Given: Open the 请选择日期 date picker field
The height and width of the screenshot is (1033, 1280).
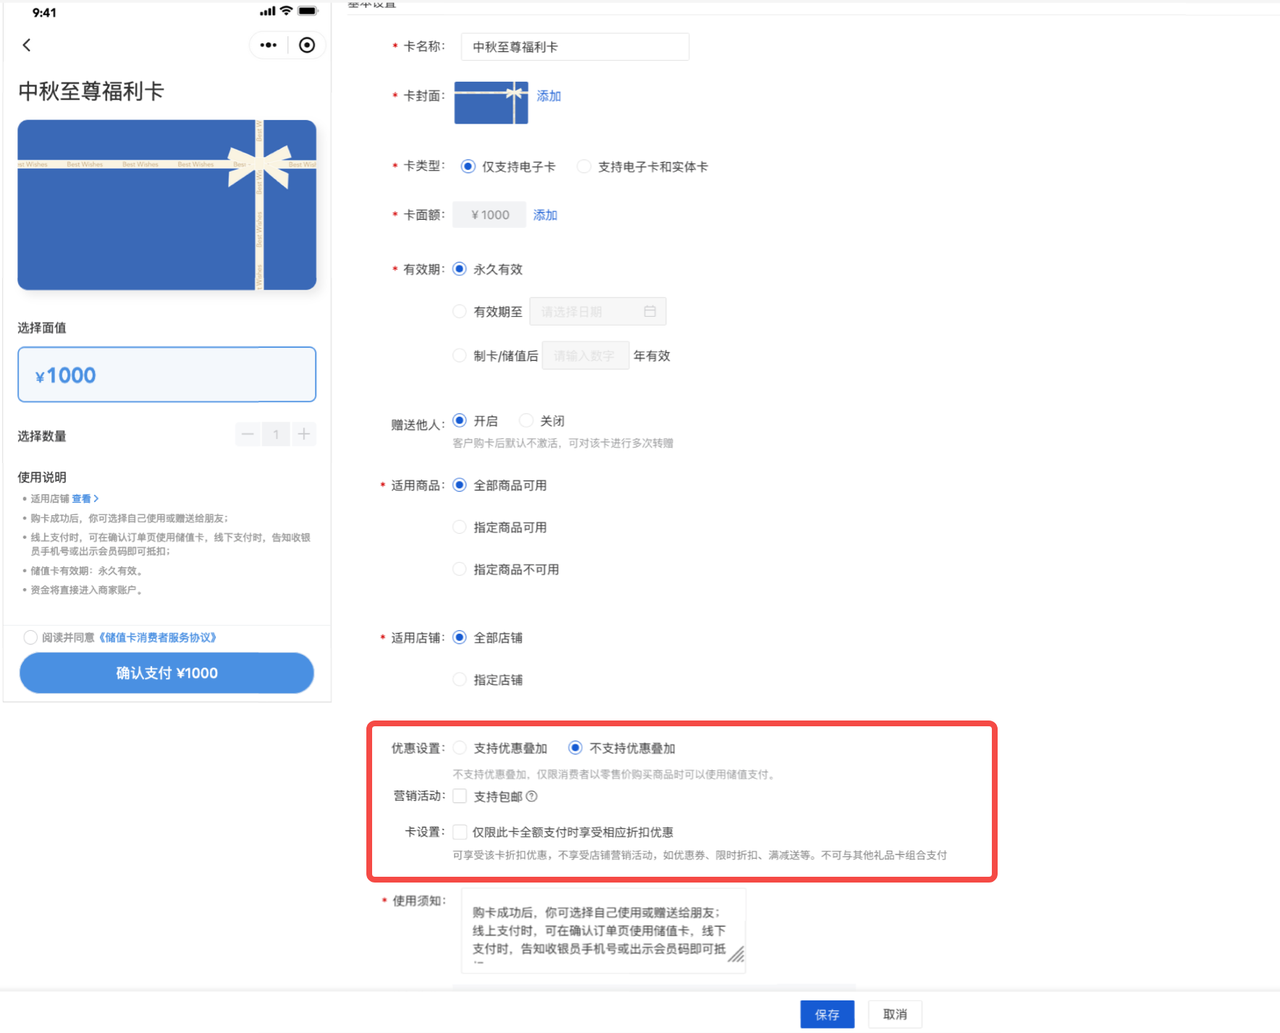Looking at the screenshot, I should pyautogui.click(x=598, y=312).
